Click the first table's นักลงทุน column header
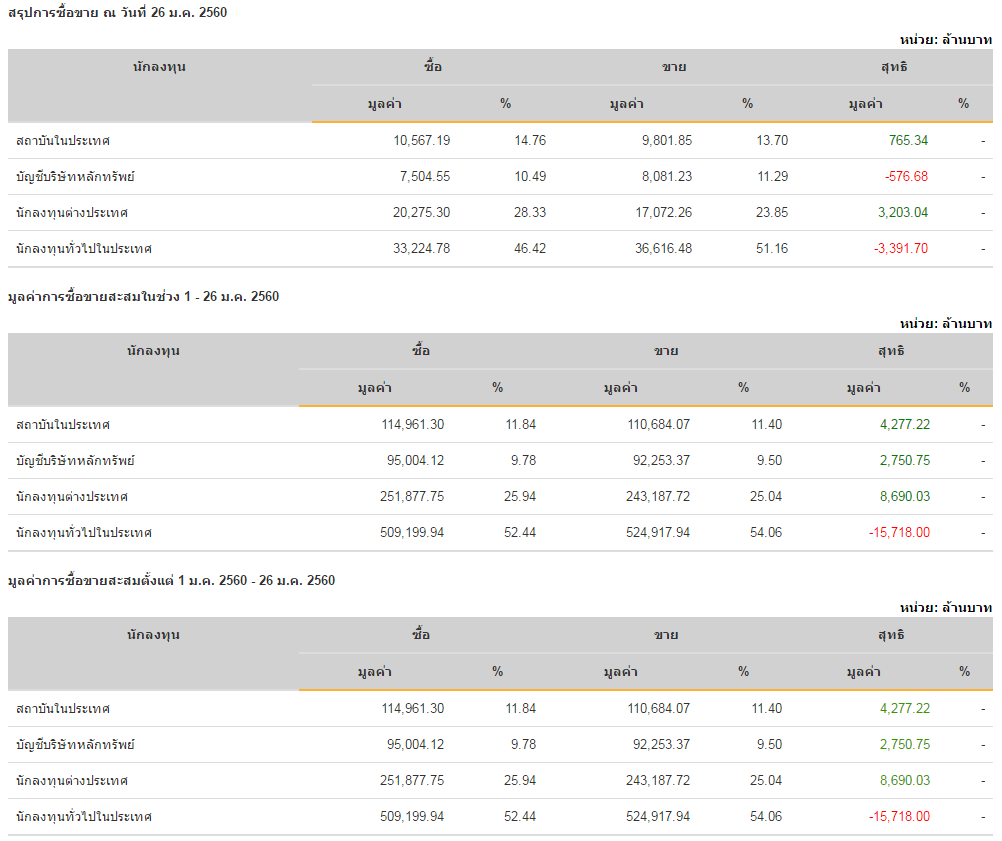Screen dimensions: 1002x841 coord(159,67)
